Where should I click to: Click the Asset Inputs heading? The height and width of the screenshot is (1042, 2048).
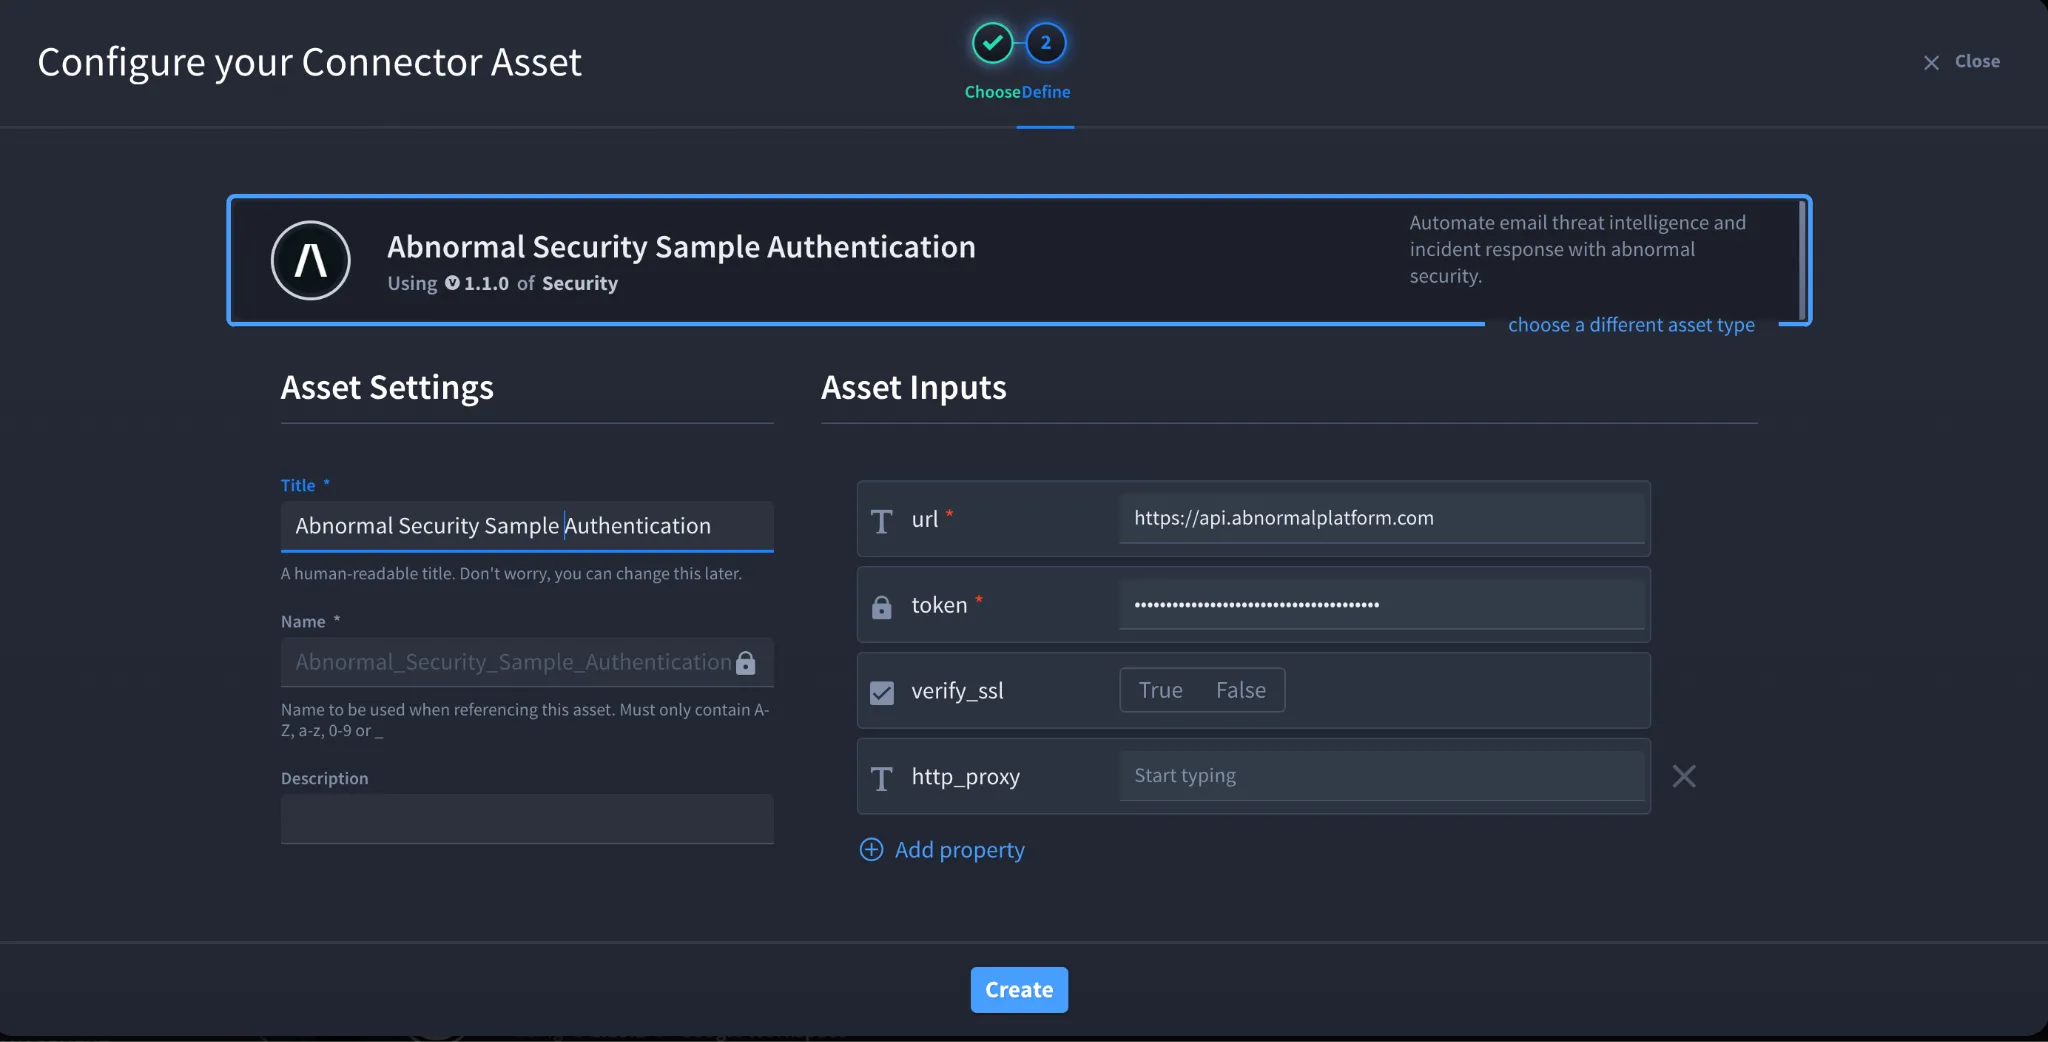point(914,387)
